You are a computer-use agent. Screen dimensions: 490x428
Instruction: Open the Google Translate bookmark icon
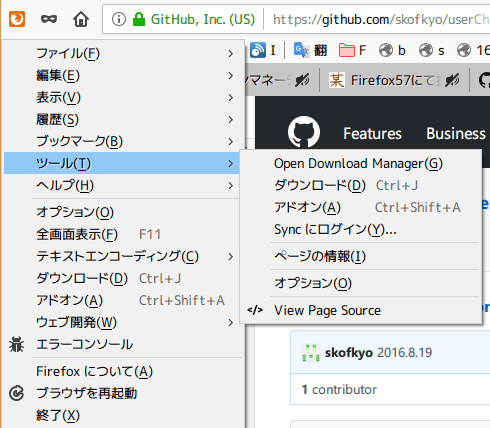click(302, 50)
